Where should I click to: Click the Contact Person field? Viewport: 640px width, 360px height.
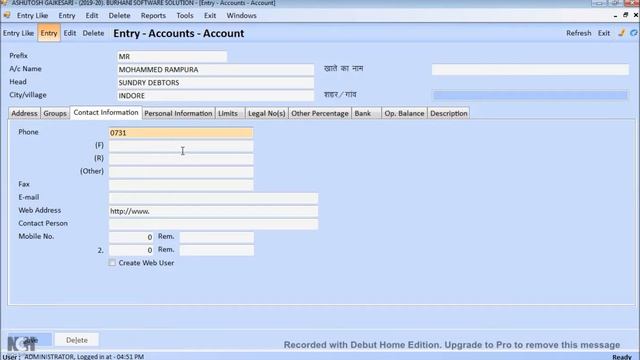(213, 224)
